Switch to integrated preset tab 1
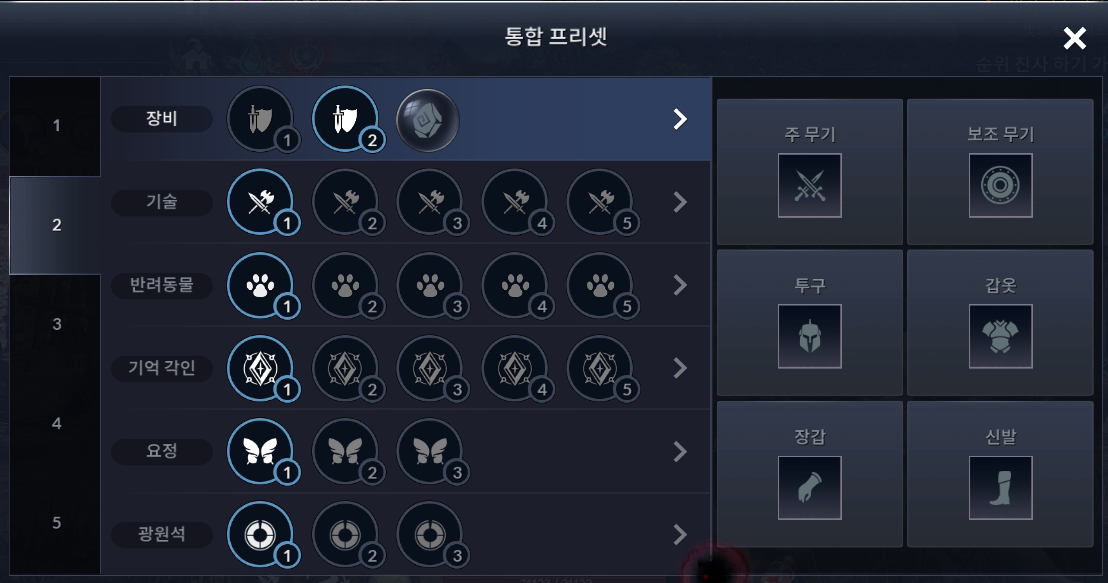1108x583 pixels. point(55,126)
